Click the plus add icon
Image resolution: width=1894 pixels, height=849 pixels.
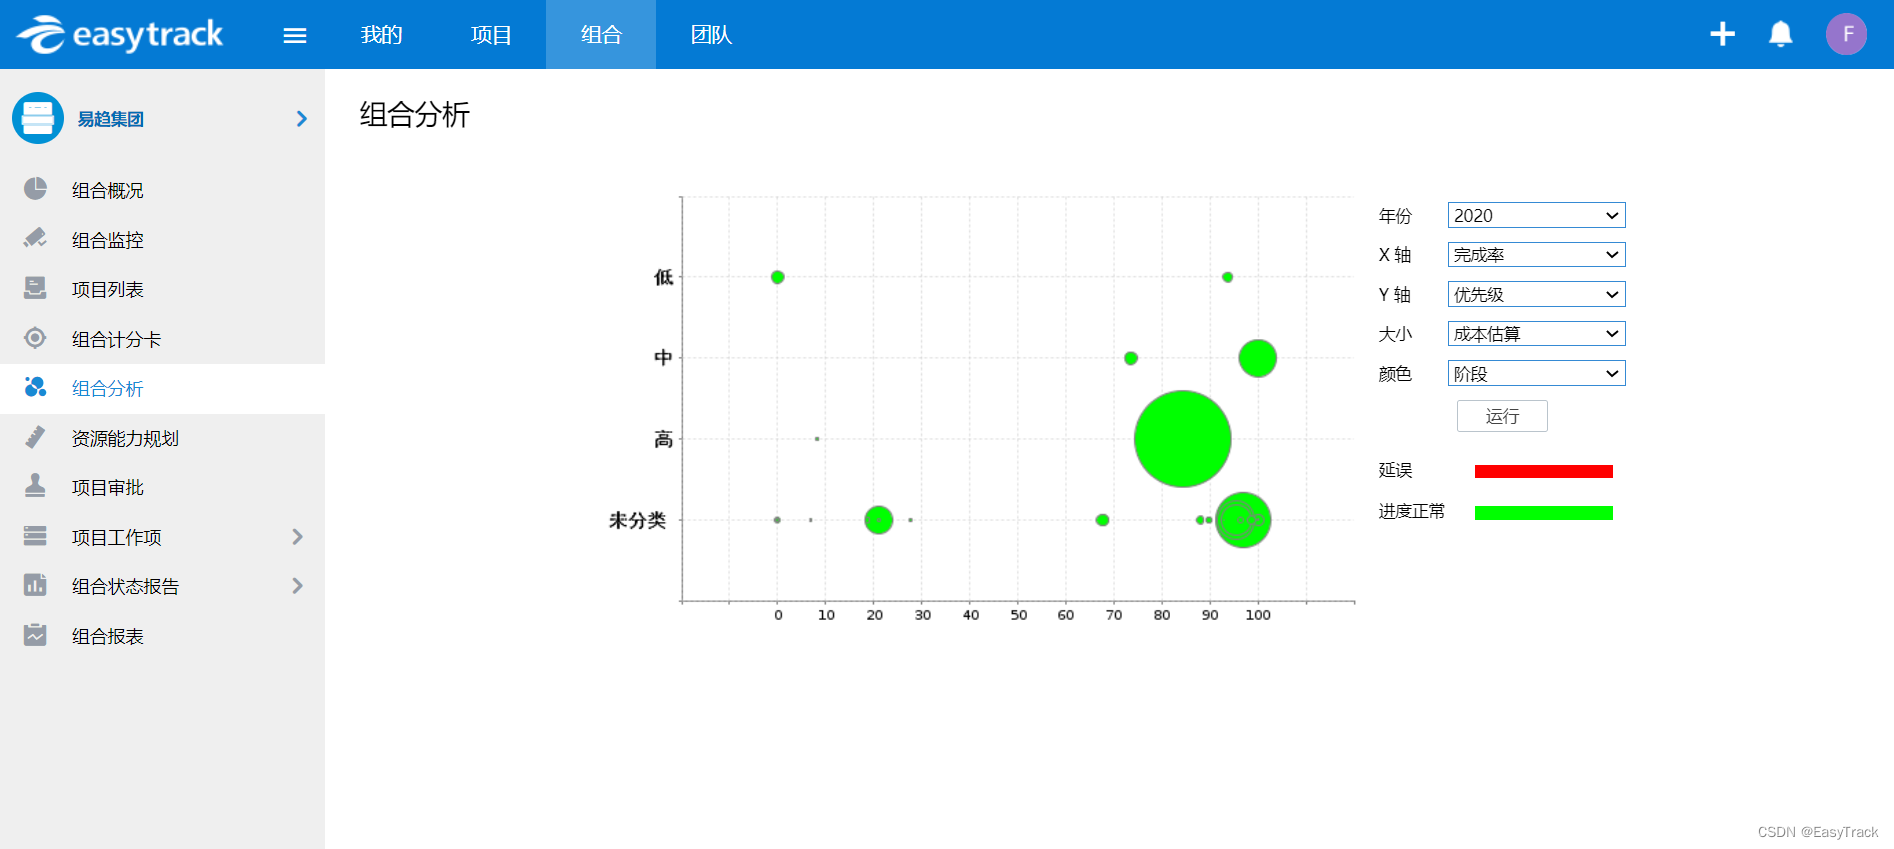coord(1722,34)
